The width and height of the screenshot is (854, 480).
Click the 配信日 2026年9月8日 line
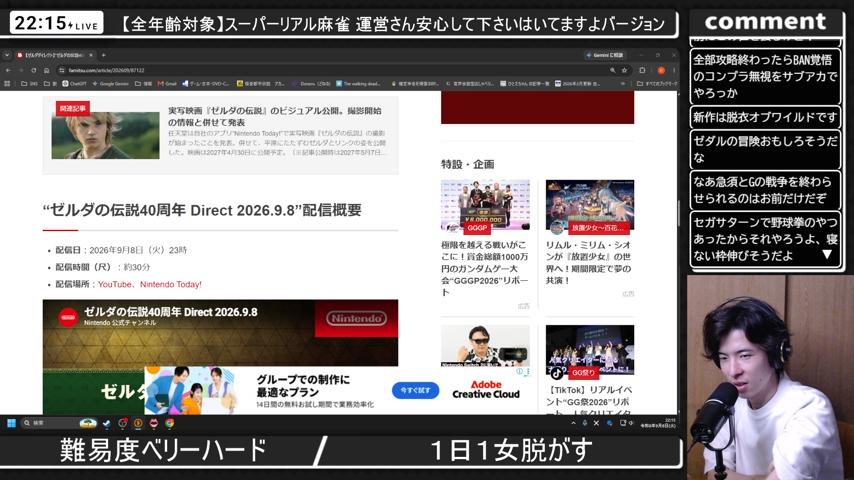tap(121, 250)
